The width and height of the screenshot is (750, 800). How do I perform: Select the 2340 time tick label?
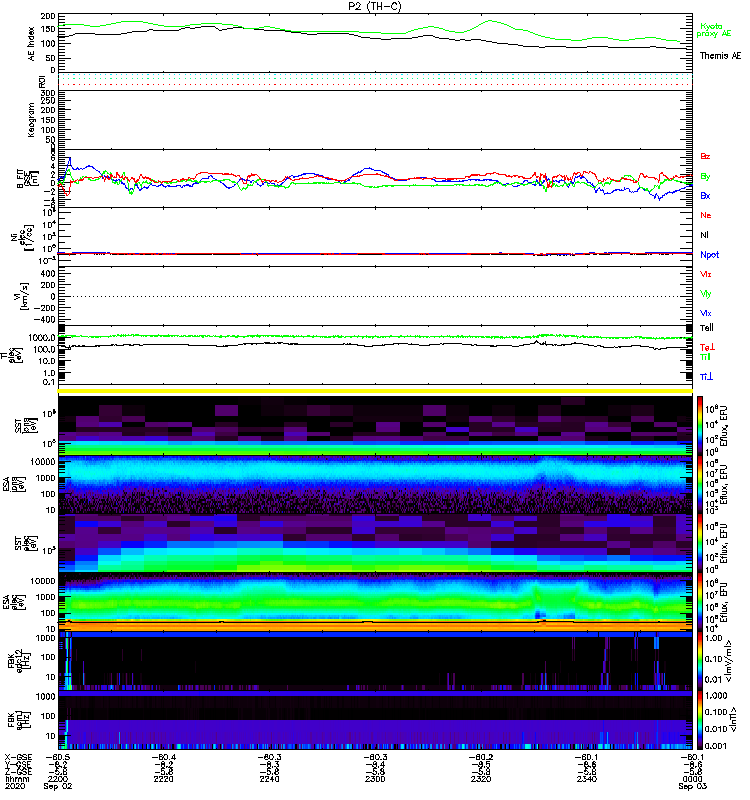(x=586, y=779)
